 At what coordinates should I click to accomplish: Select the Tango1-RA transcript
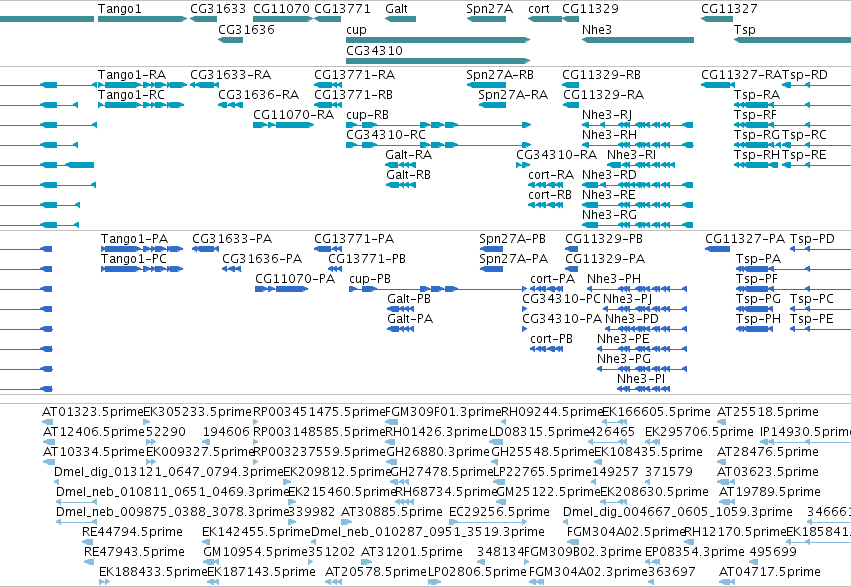(142, 85)
